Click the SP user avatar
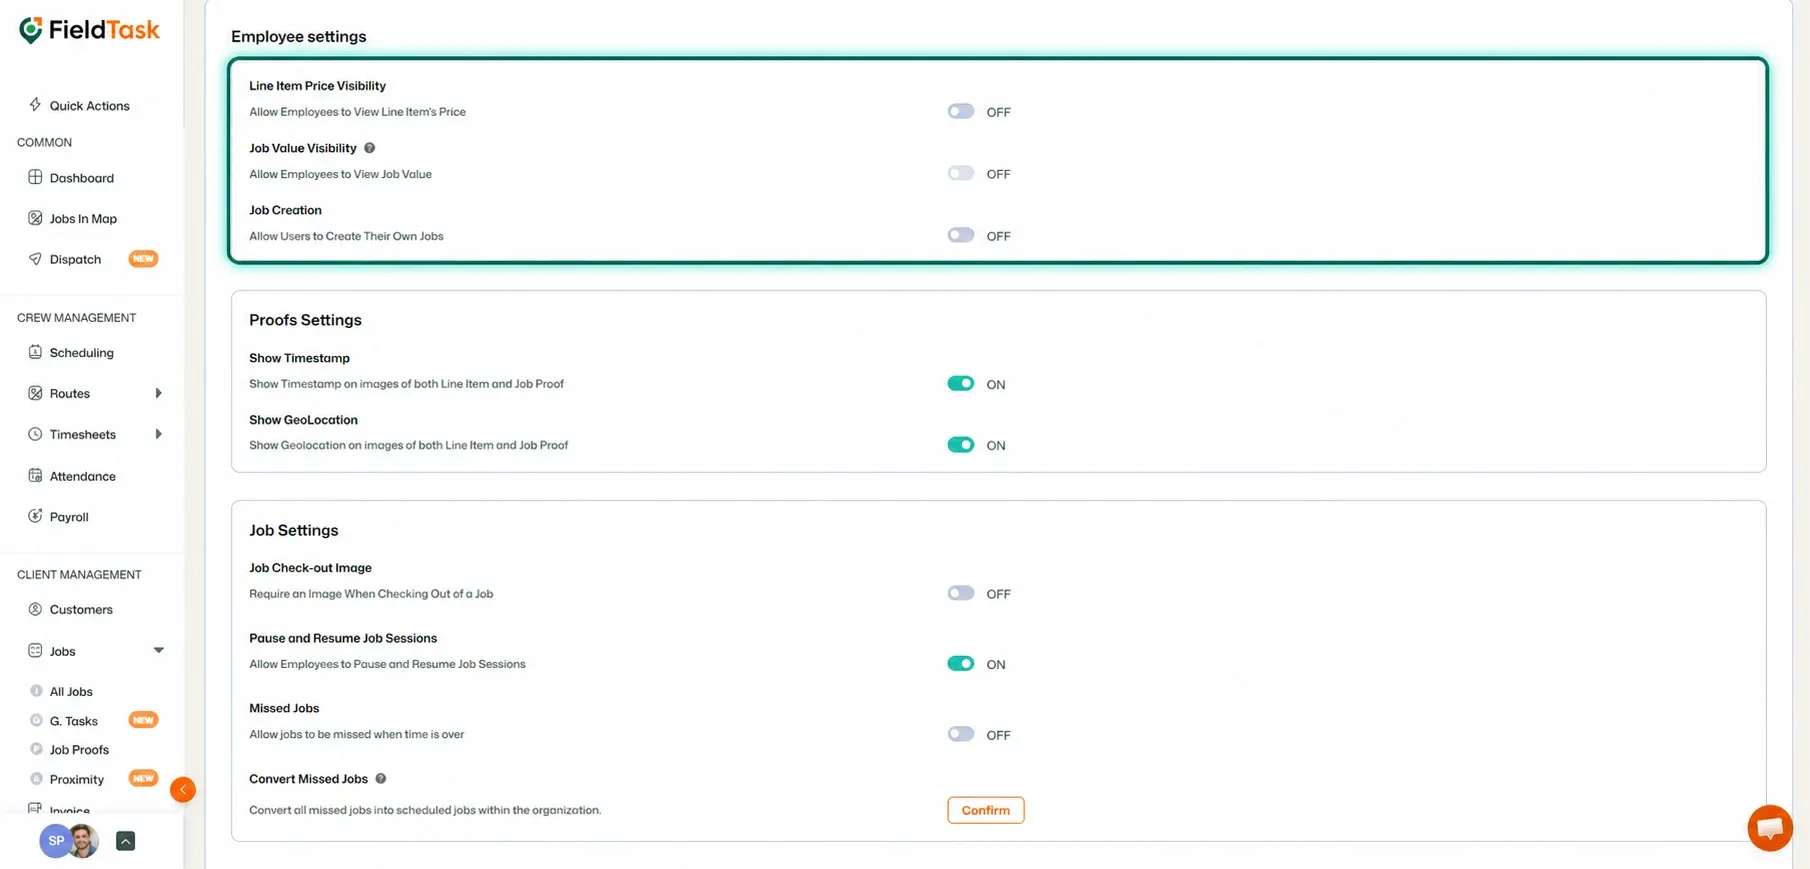 click(55, 841)
